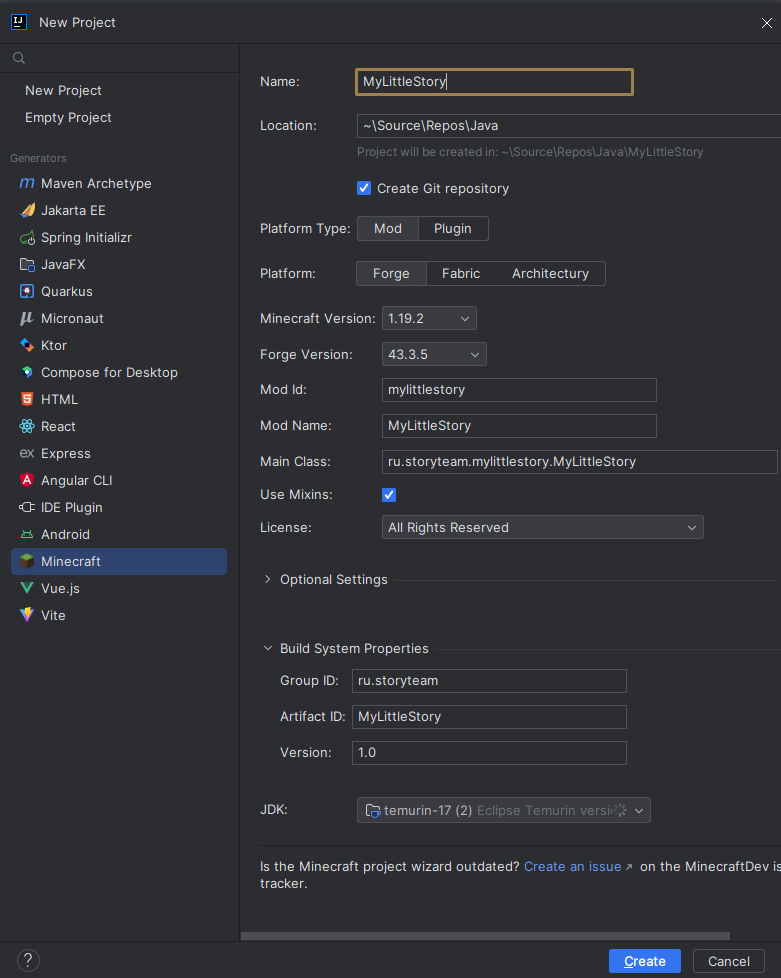
Task: Uncheck Create Git repository checkbox
Action: (364, 188)
